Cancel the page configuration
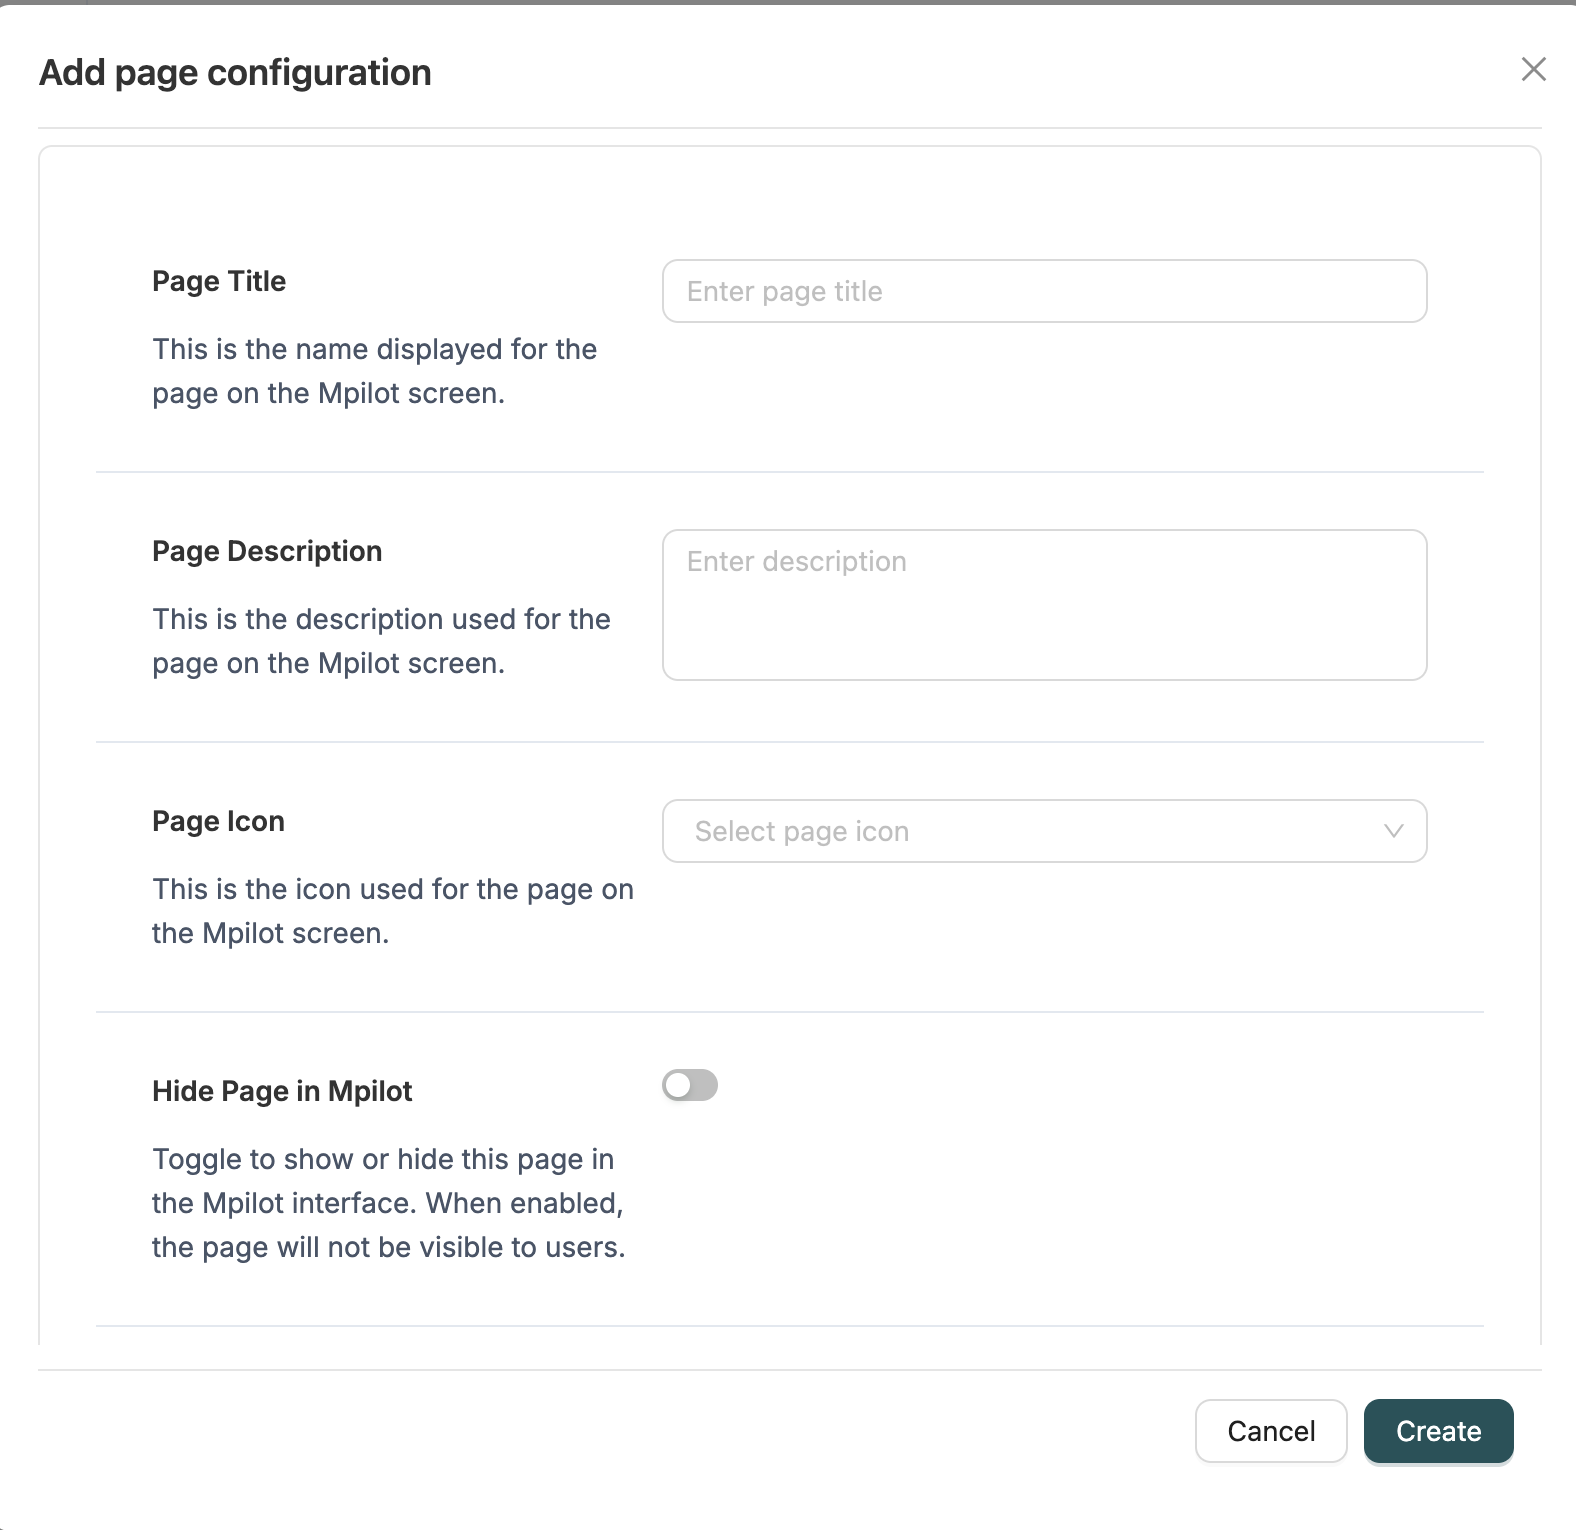This screenshot has height=1530, width=1576. click(1271, 1431)
